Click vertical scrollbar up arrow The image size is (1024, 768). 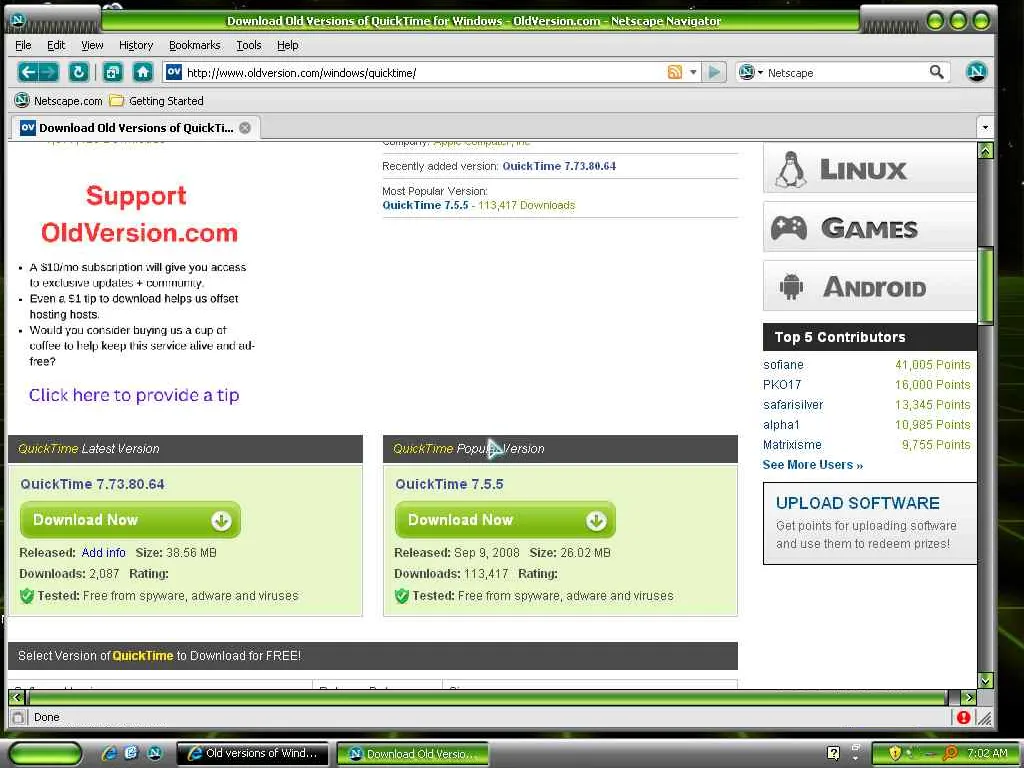985,150
